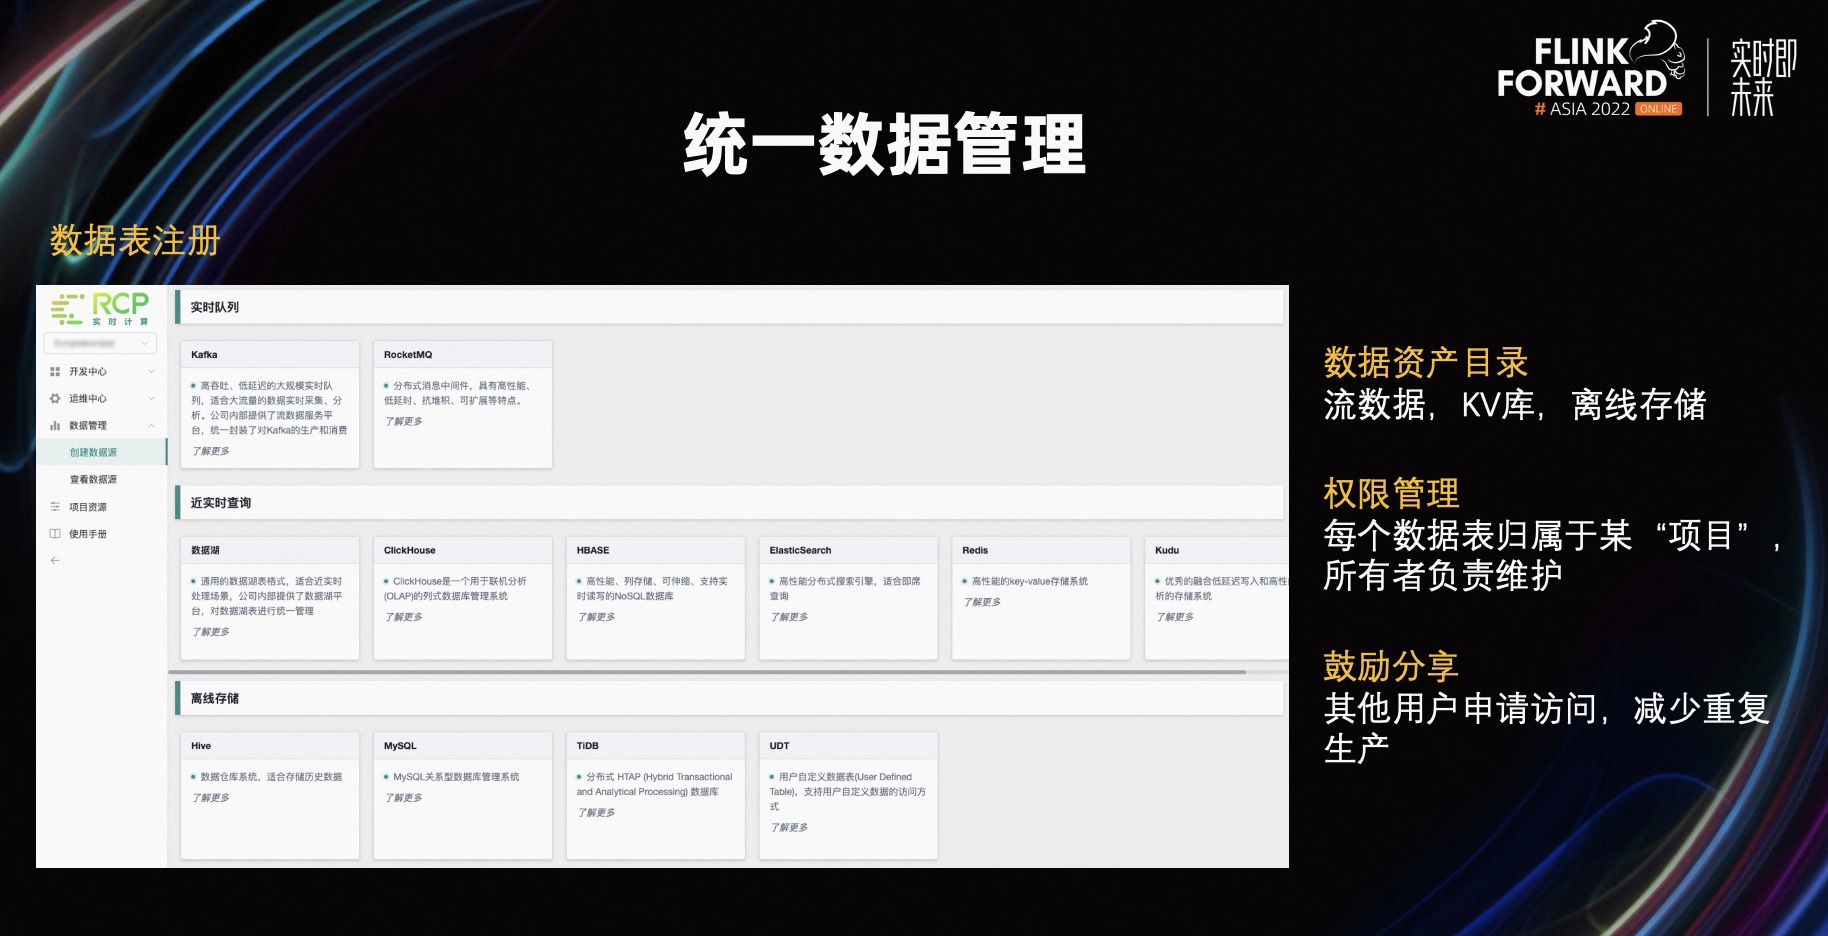Click the slide title 统一数据管理
Screen dimensions: 1828x936
(x=885, y=144)
